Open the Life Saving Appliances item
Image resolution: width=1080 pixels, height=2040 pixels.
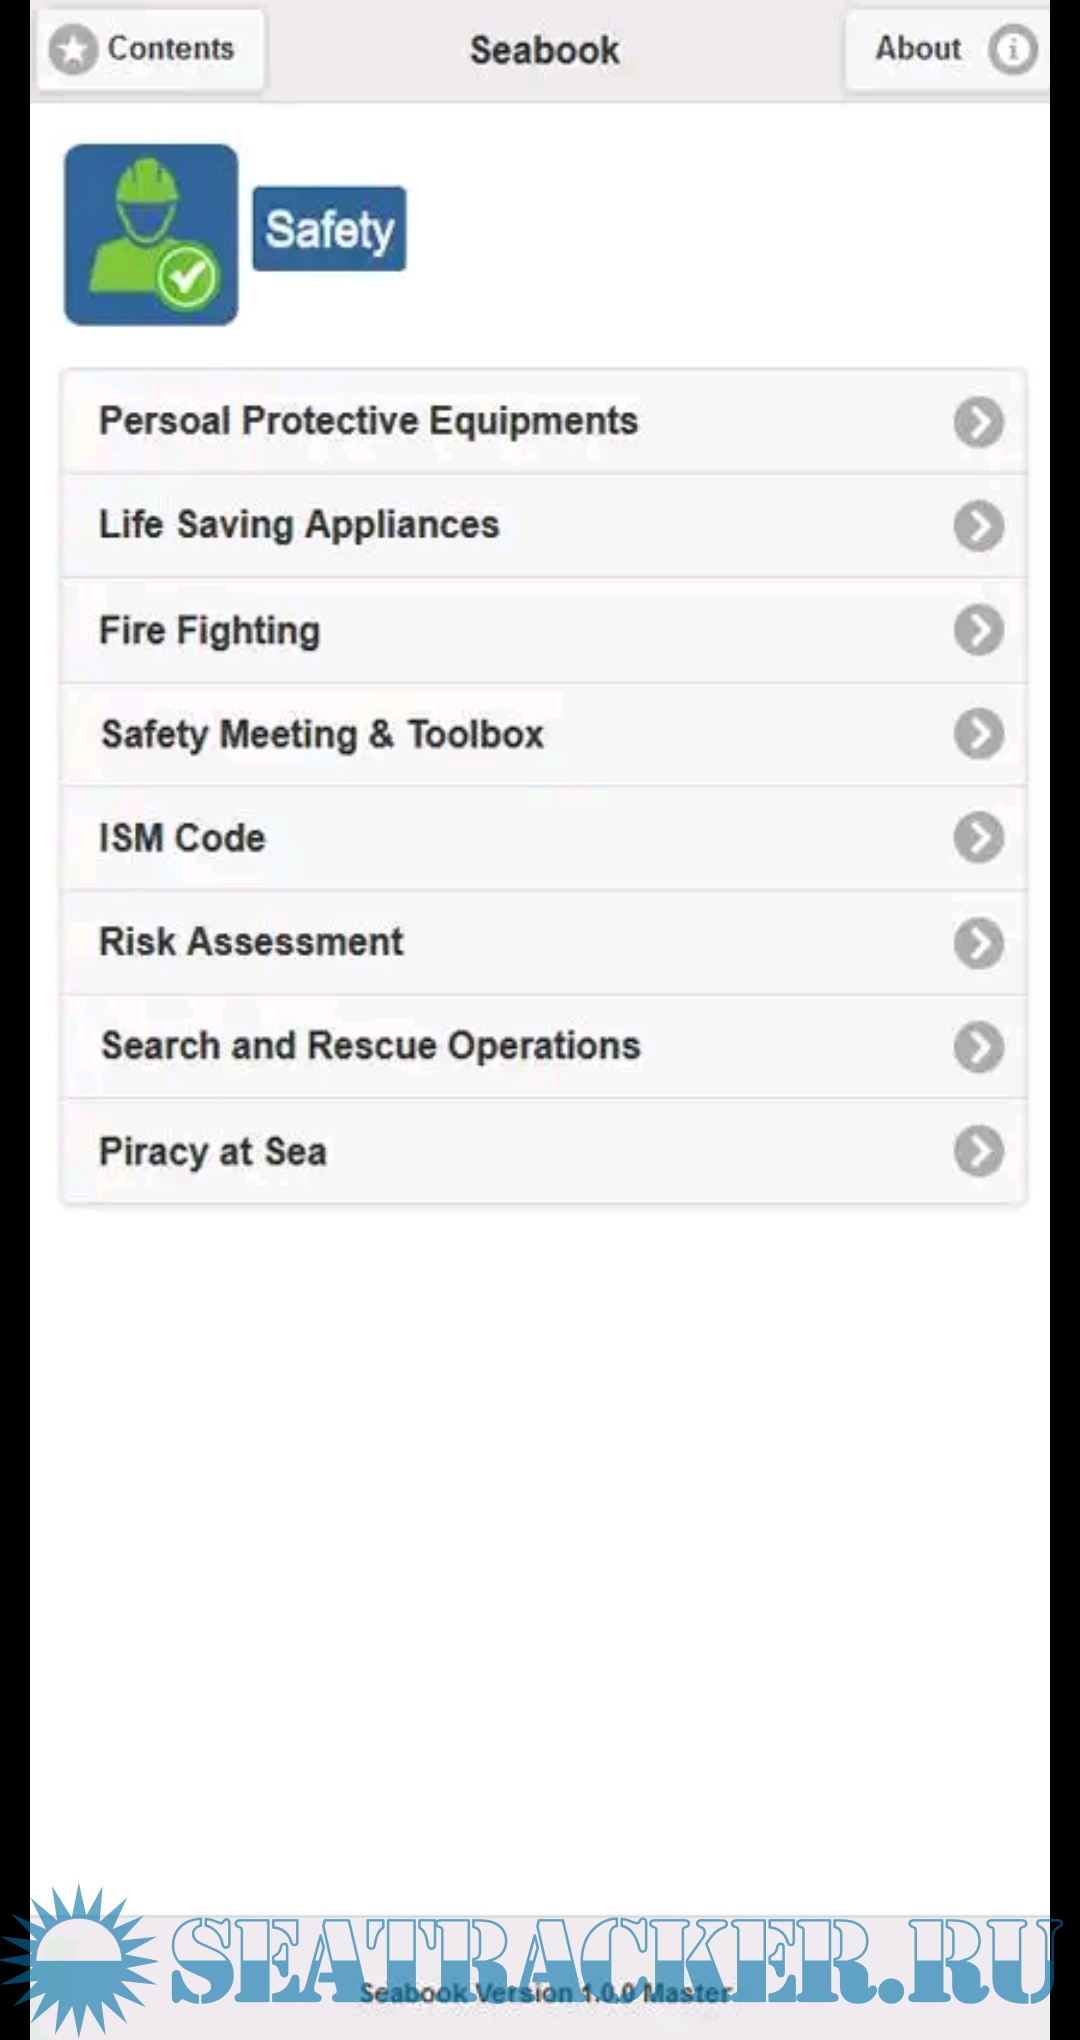(x=300, y=525)
